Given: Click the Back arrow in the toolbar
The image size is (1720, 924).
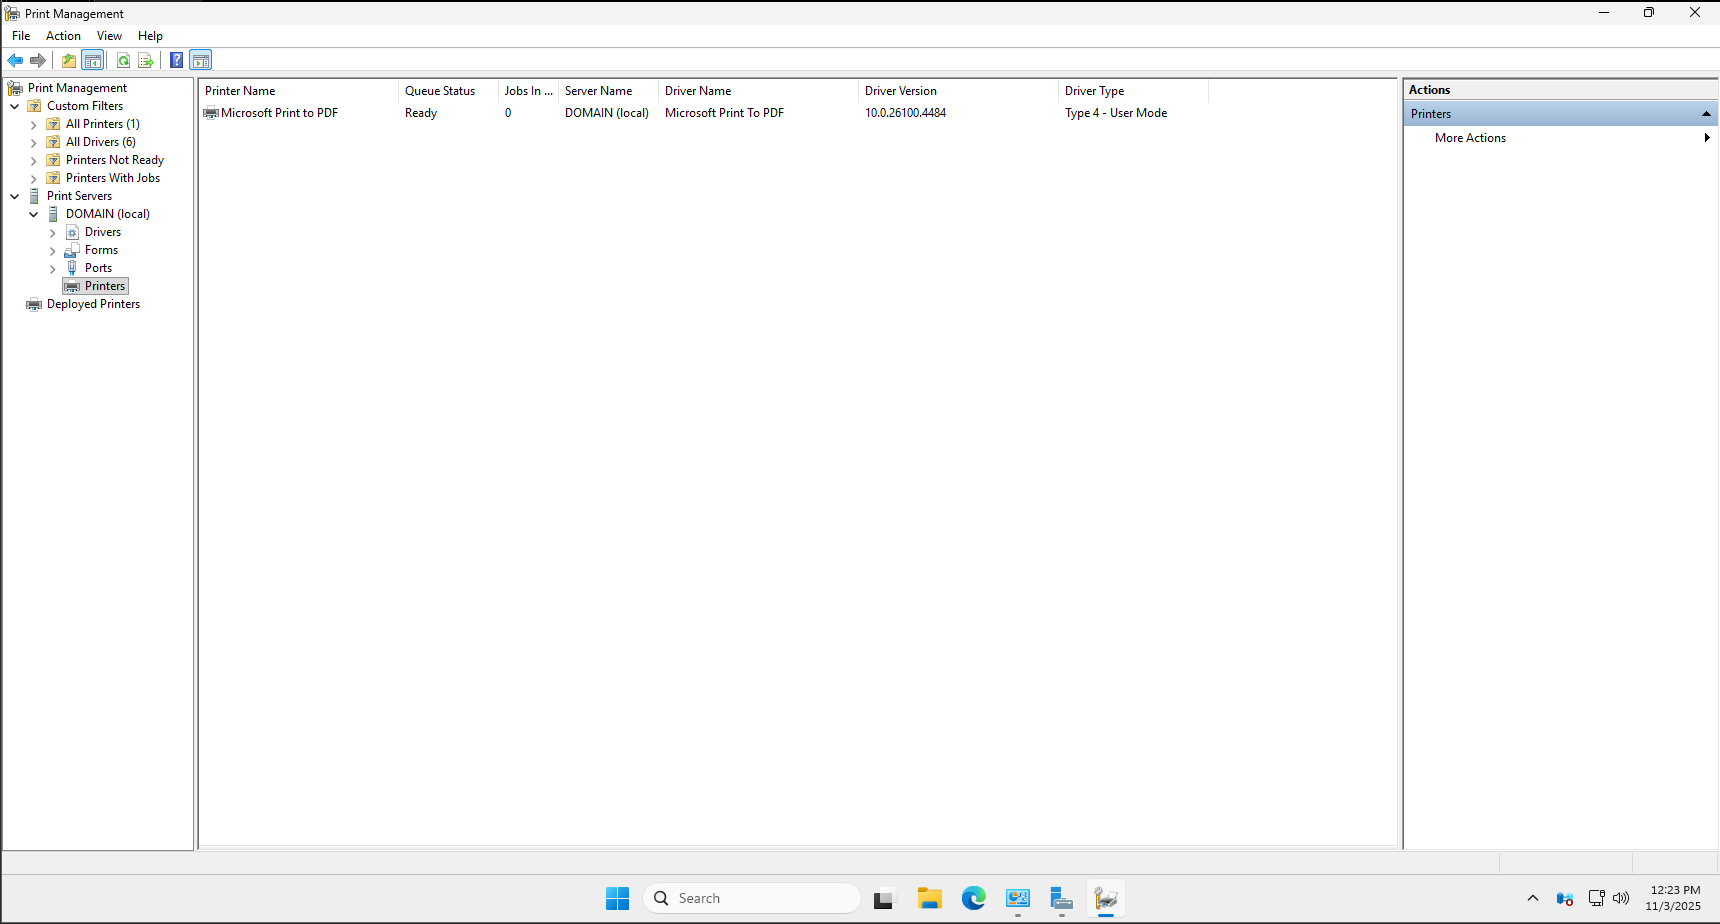Looking at the screenshot, I should [x=15, y=60].
